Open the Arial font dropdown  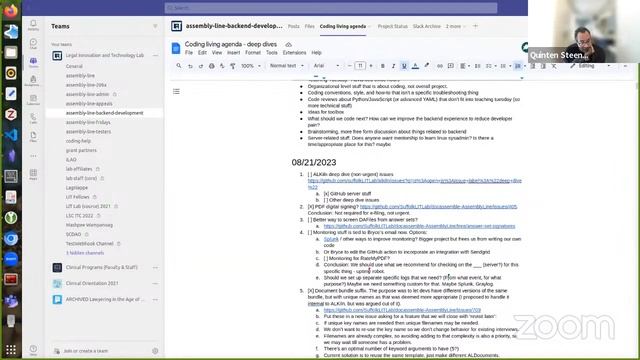pyautogui.click(x=327, y=66)
